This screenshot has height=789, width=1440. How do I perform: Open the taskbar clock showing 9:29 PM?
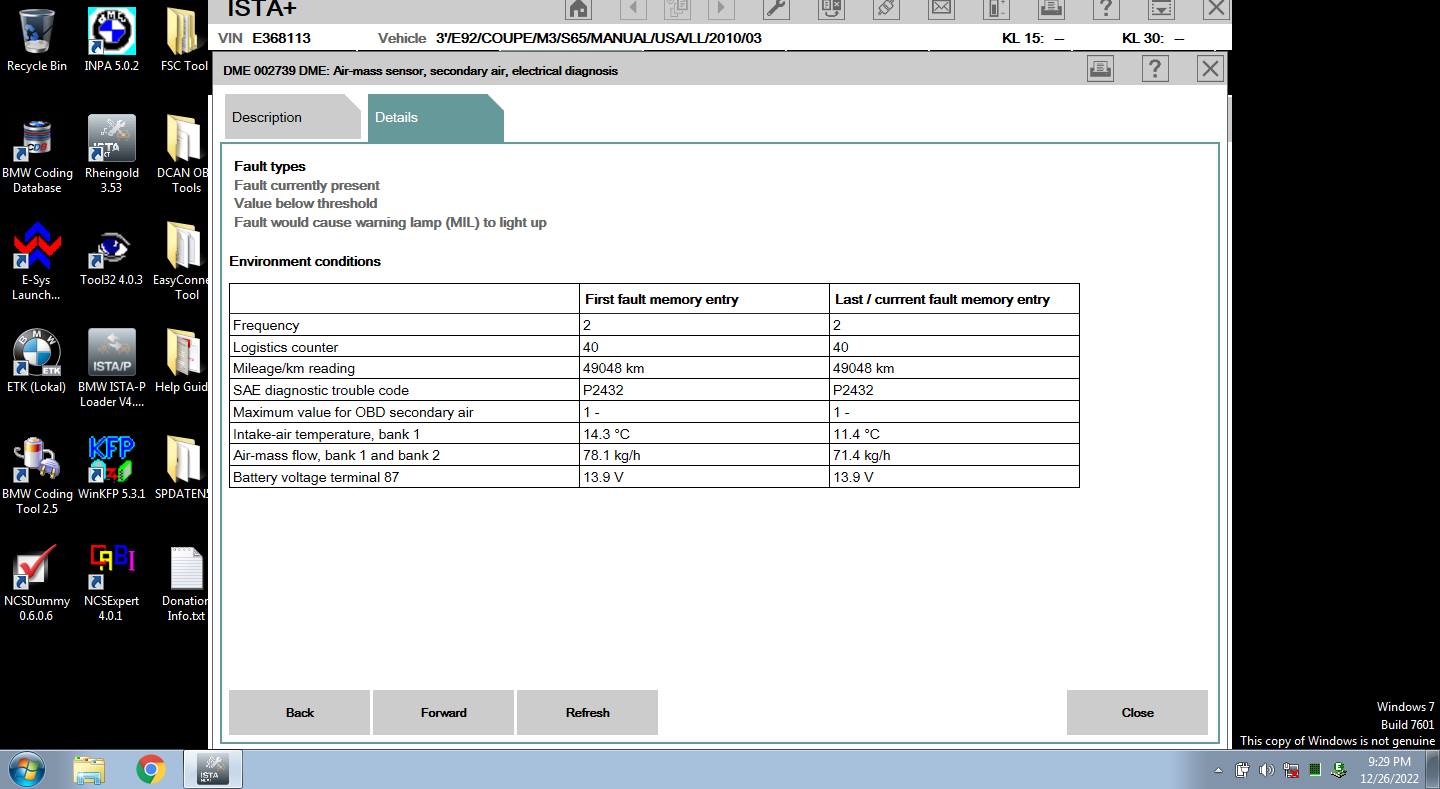(x=1389, y=769)
